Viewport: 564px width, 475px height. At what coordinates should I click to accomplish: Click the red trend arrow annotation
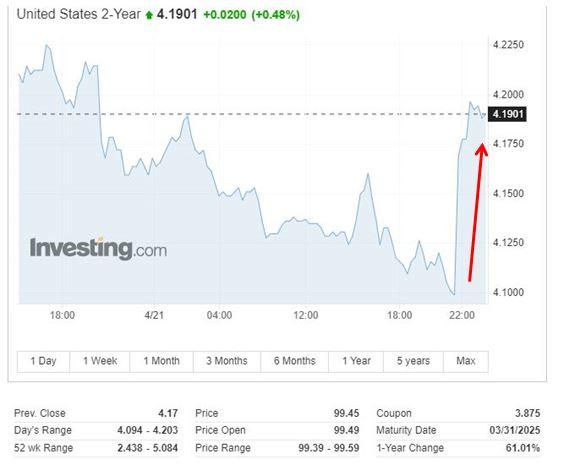(478, 211)
